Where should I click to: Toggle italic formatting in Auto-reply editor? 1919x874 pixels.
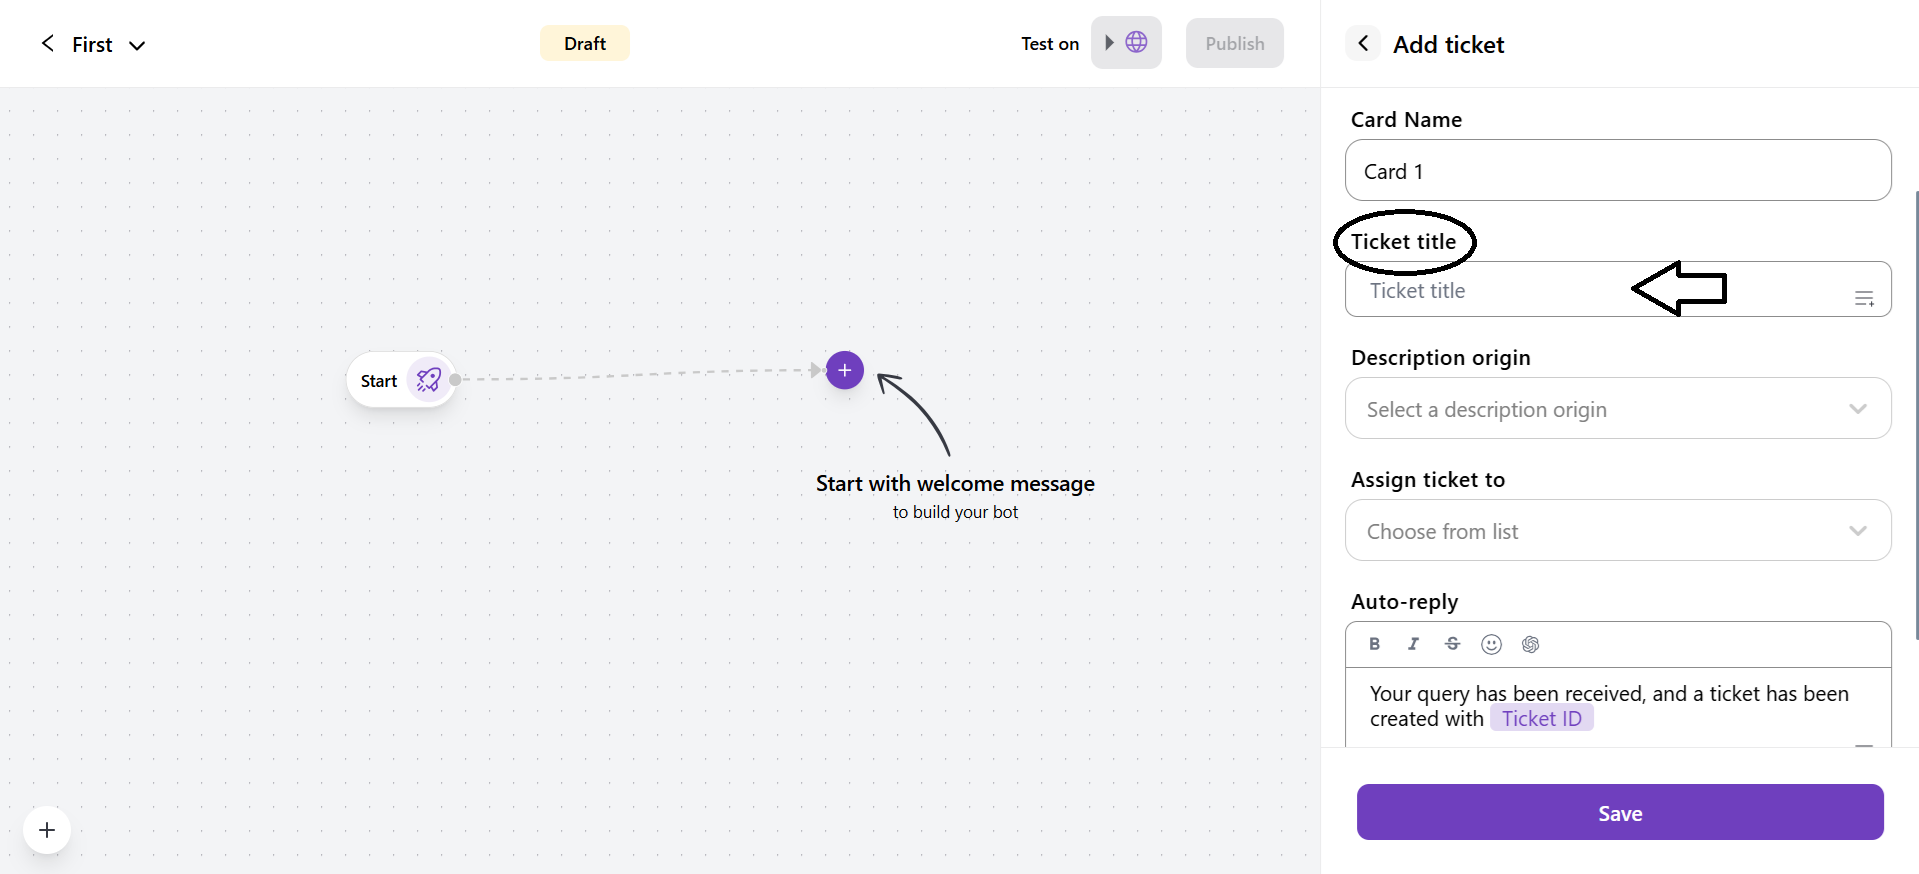coord(1413,644)
